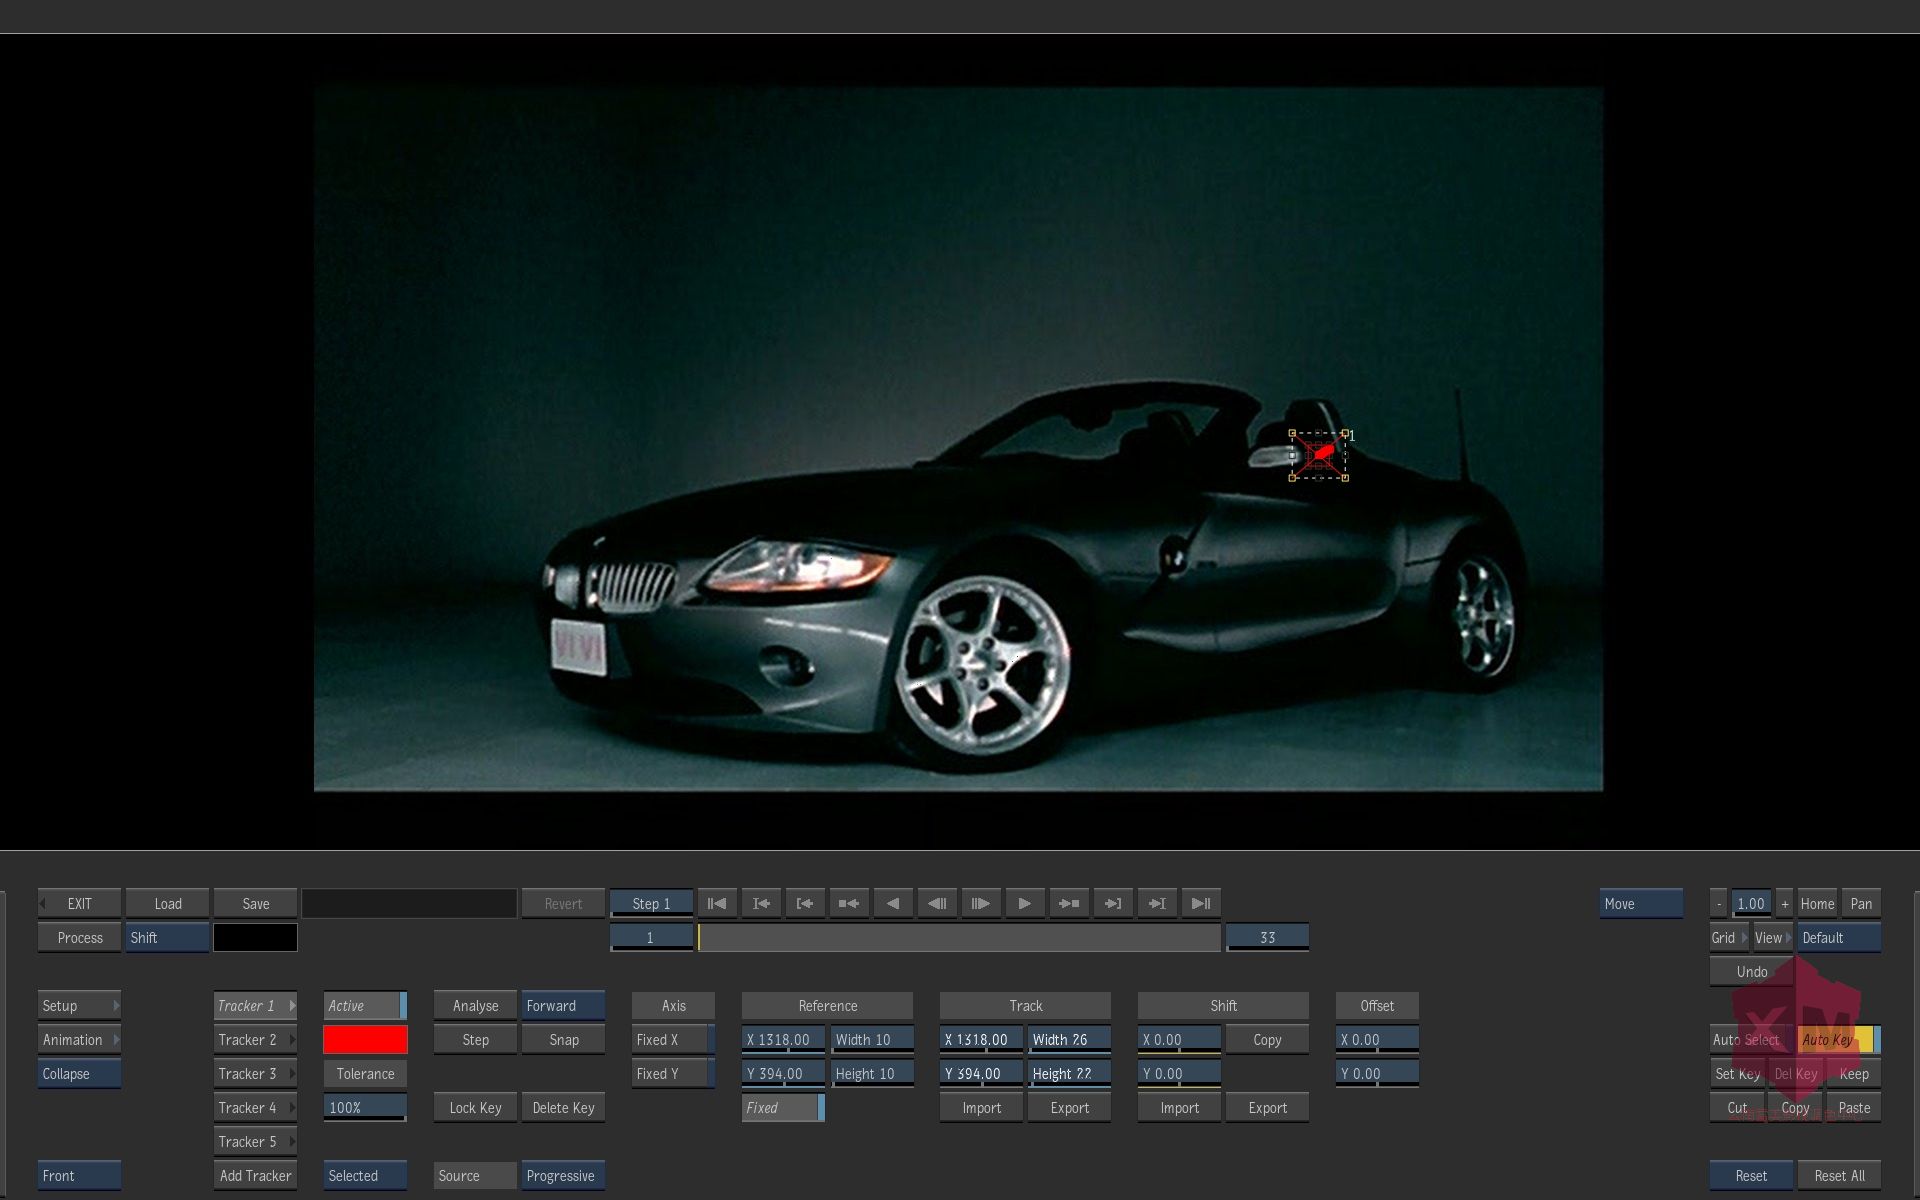Open the Tracker 1 options
The width and height of the screenshot is (1920, 1200).
(255, 1005)
